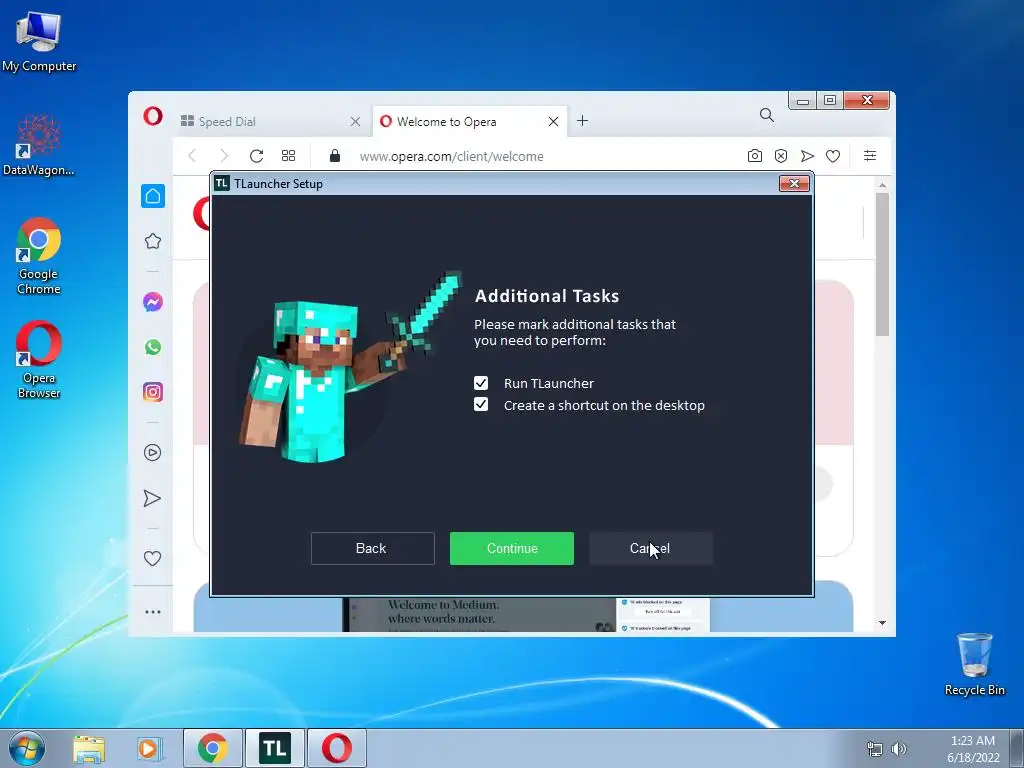The height and width of the screenshot is (768, 1024).
Task: Select My Computer desktop icon
Action: [x=39, y=40]
